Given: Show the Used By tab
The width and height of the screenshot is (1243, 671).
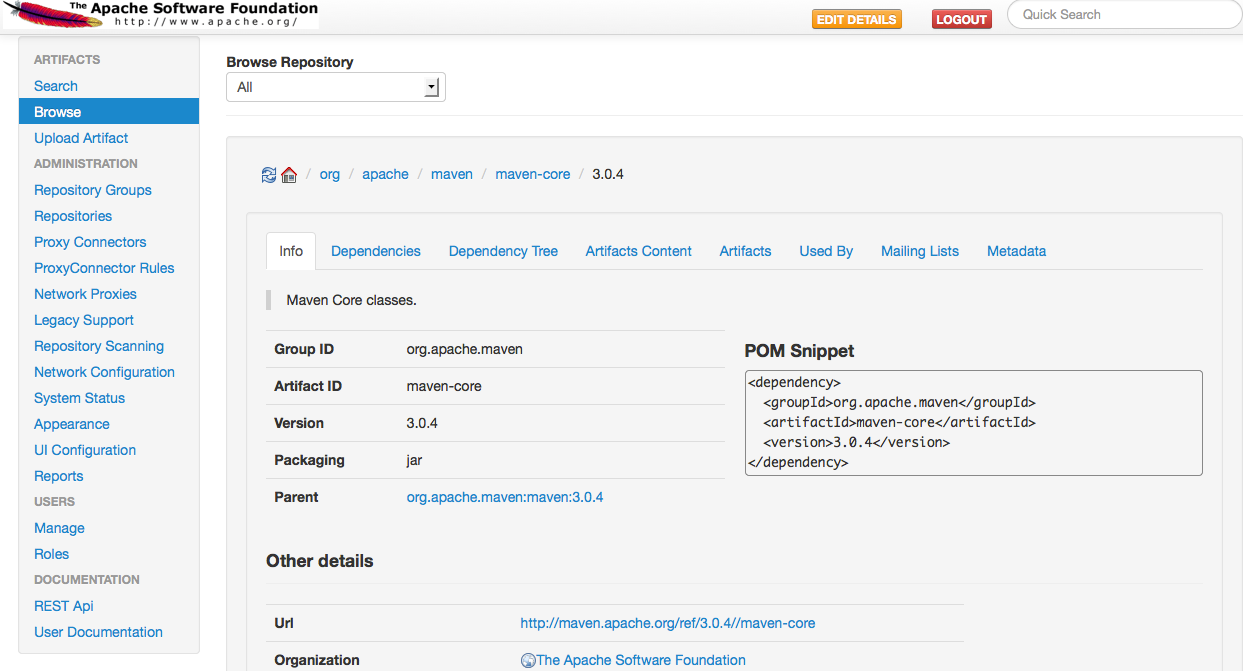Looking at the screenshot, I should tap(826, 251).
